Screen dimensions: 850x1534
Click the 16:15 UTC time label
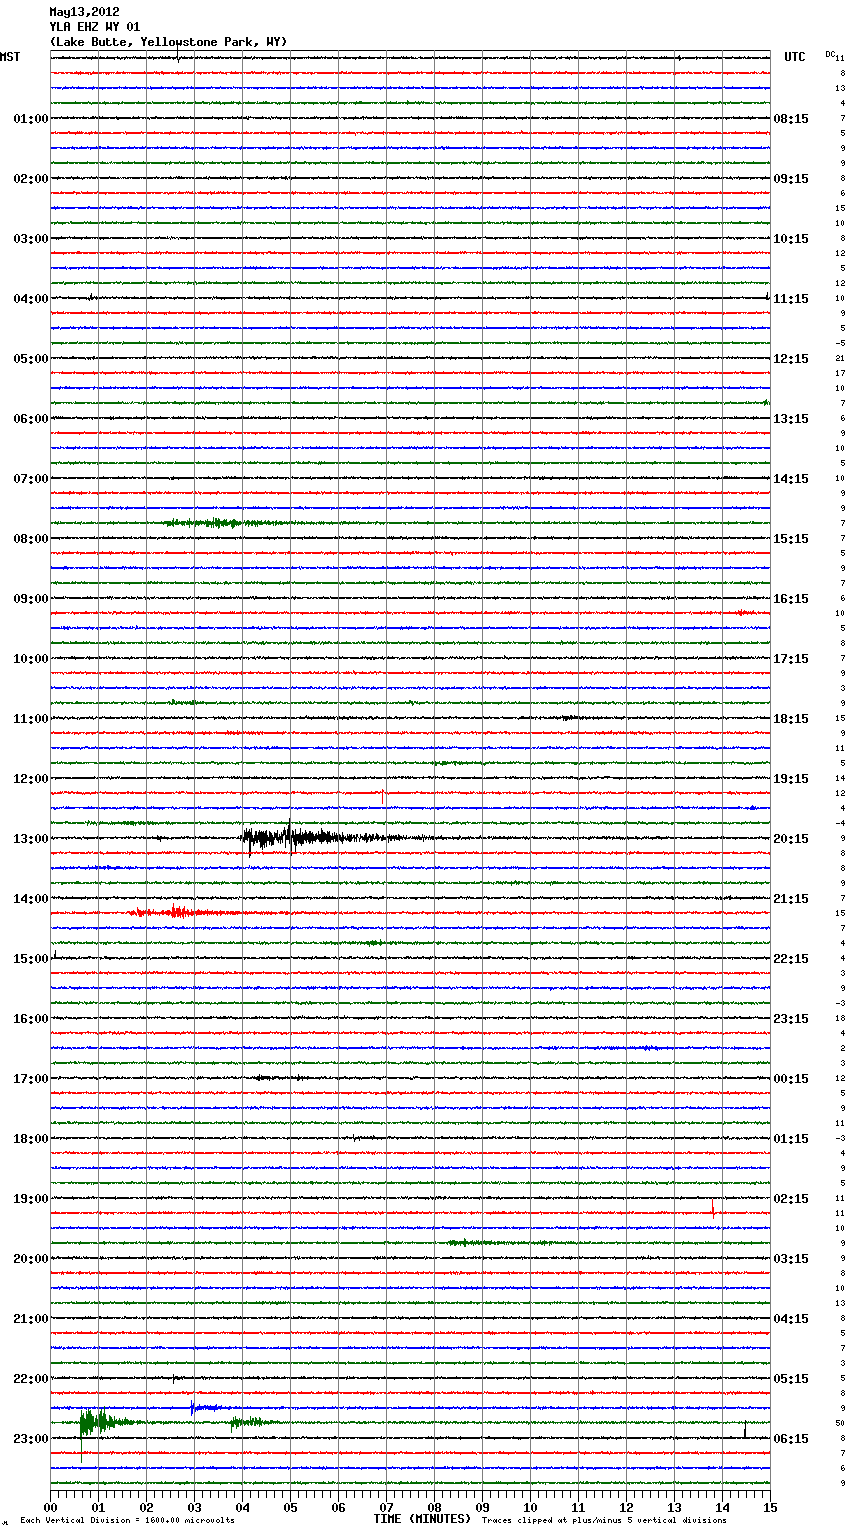(x=791, y=599)
